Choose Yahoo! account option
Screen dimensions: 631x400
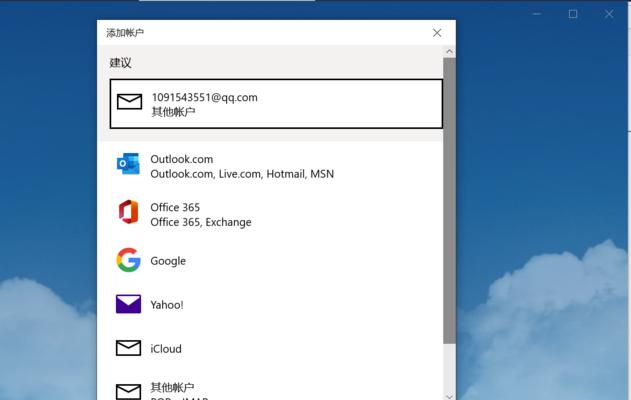pos(276,305)
